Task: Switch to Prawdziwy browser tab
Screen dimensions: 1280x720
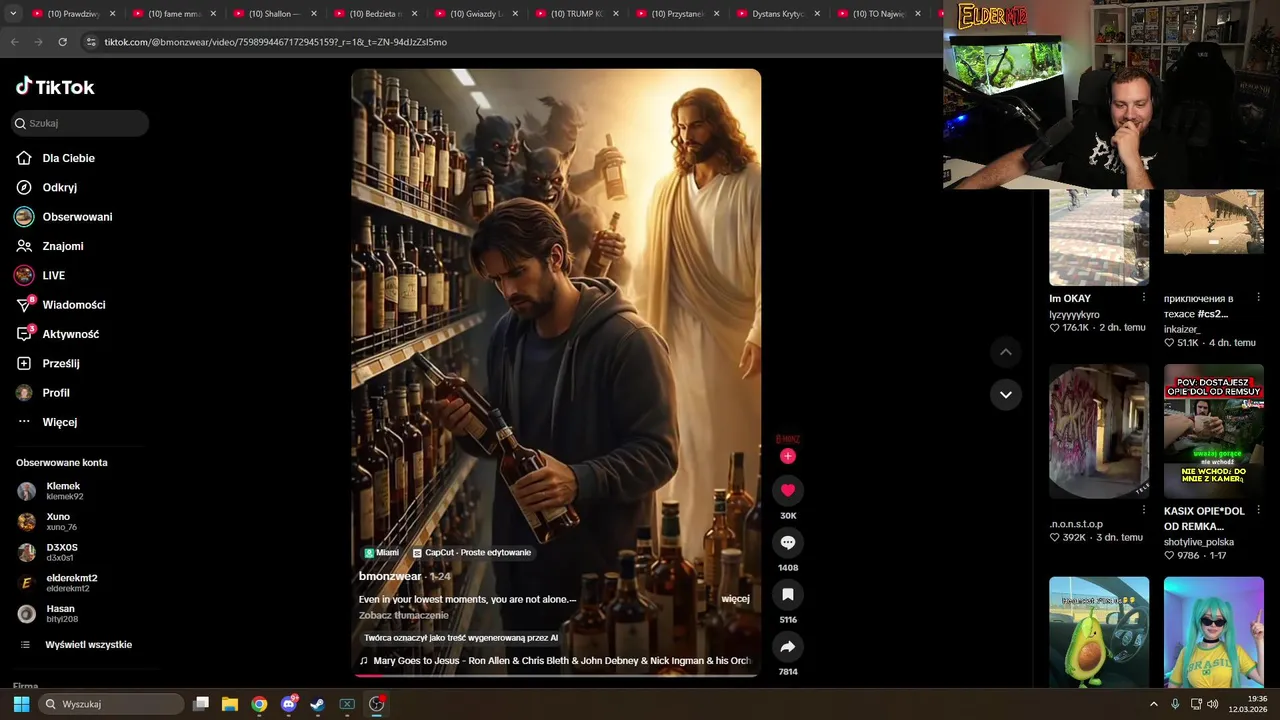Action: [x=73, y=14]
